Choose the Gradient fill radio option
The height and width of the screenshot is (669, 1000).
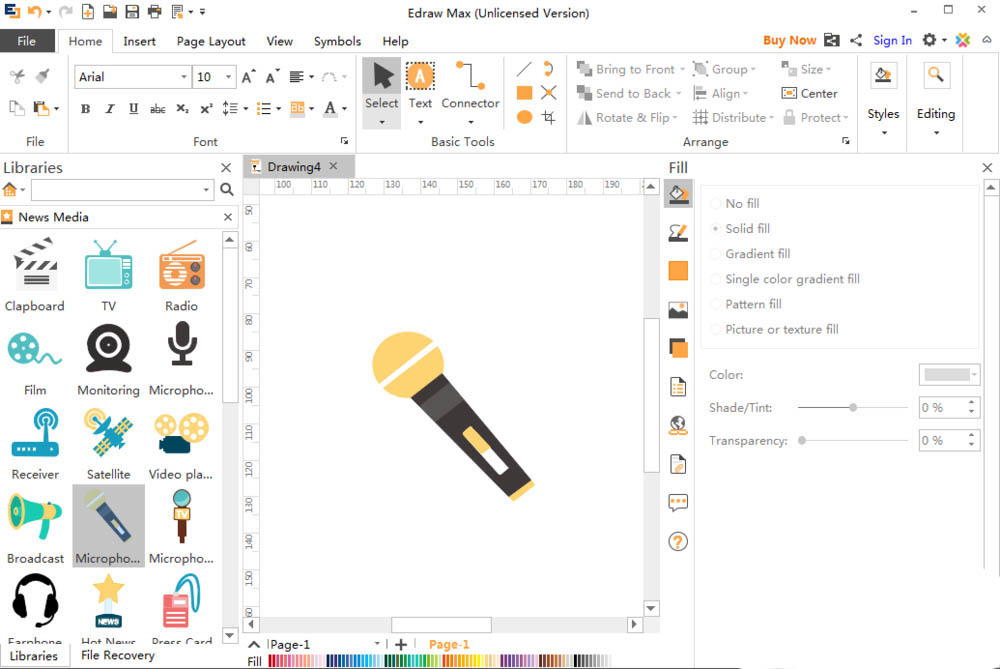coord(716,254)
